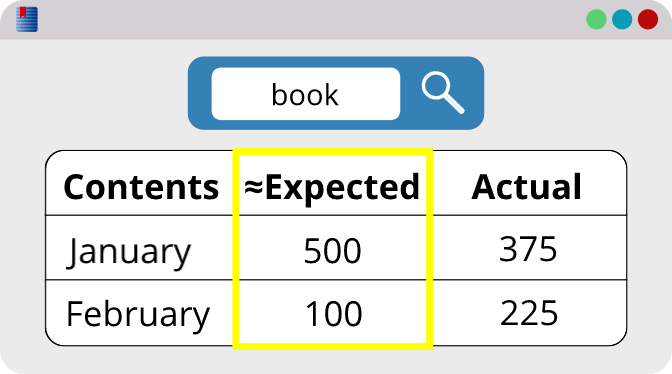The height and width of the screenshot is (374, 672).
Task: Select the Contents column header
Action: coord(141,187)
